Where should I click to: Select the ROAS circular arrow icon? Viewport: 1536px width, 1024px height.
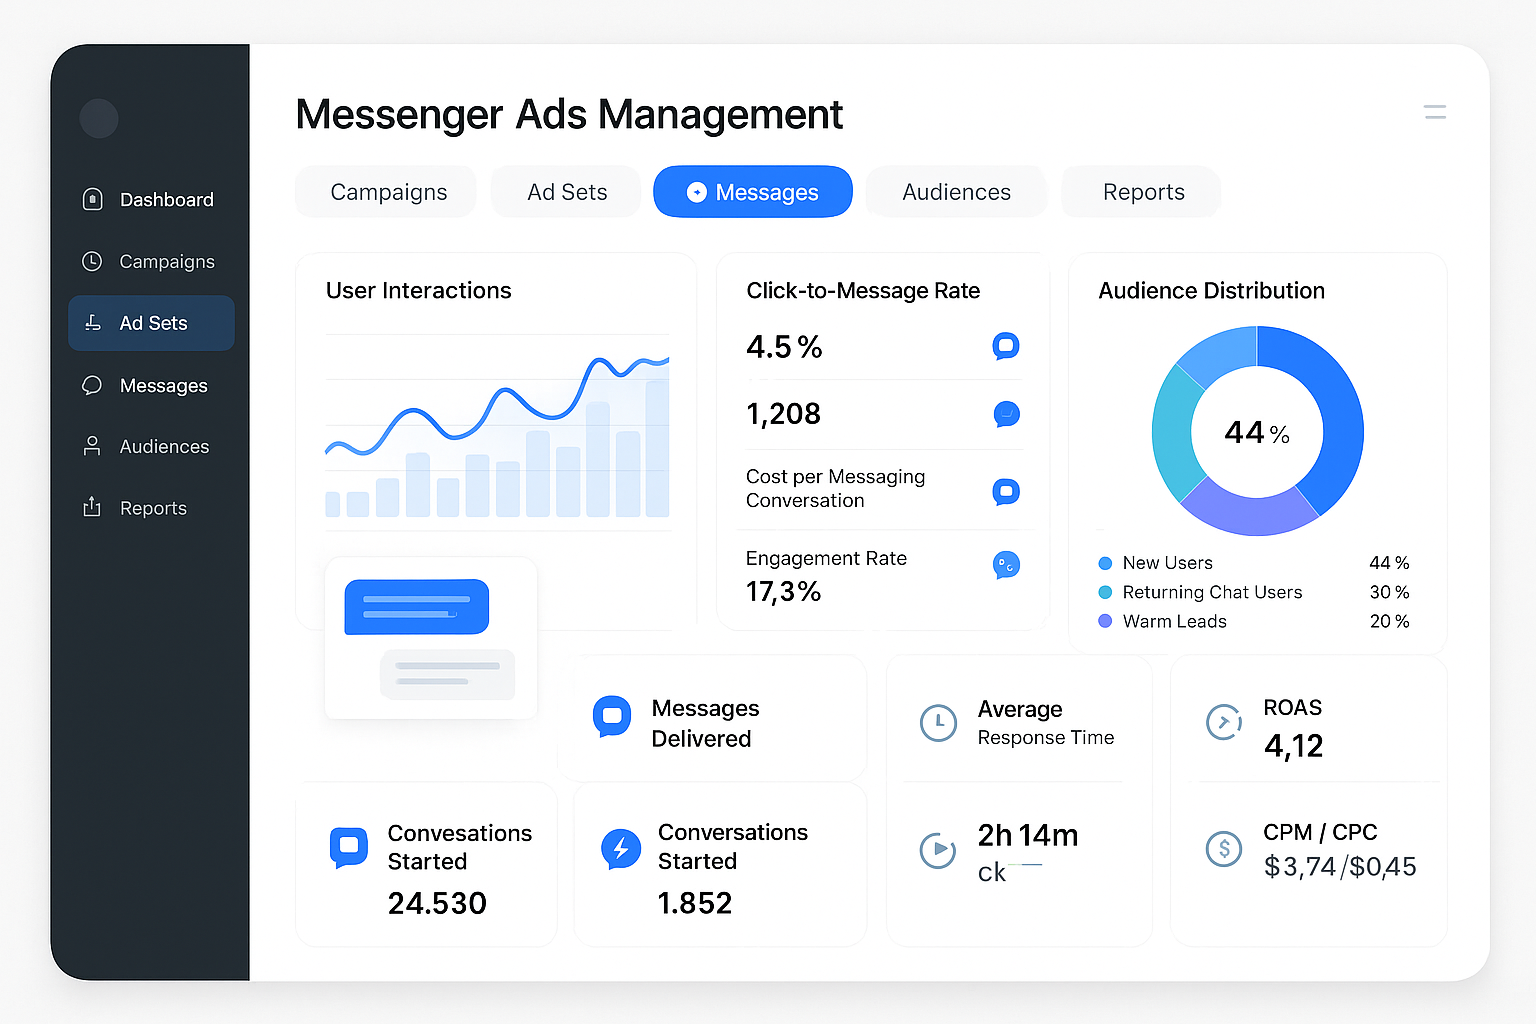point(1224,722)
